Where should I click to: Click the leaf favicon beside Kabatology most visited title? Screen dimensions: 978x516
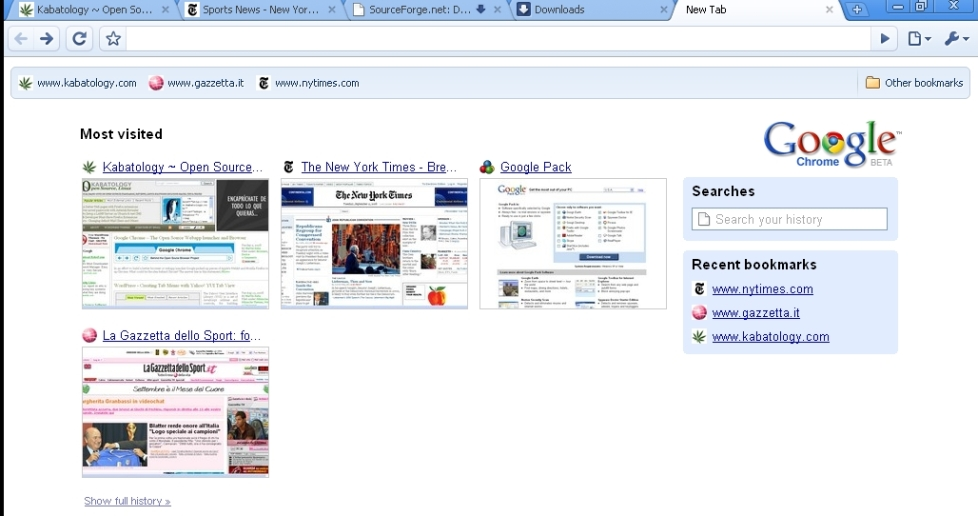point(89,167)
